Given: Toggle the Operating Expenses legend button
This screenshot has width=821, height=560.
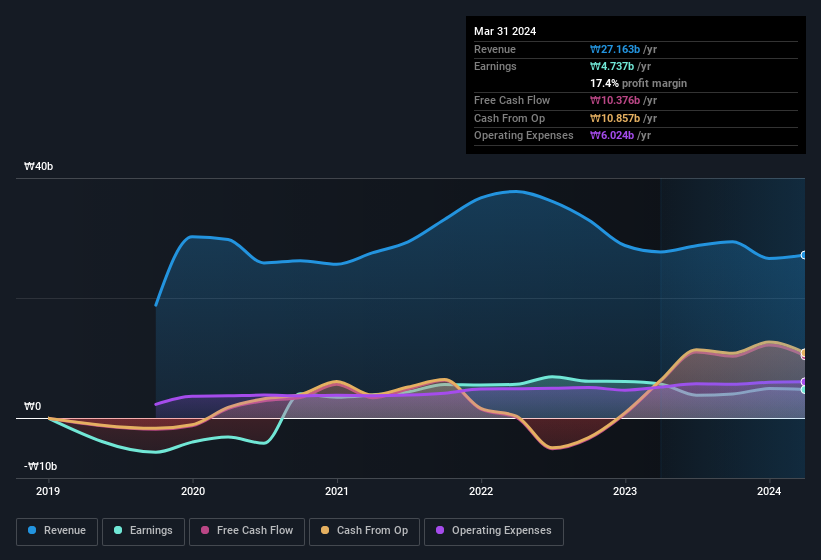Looking at the screenshot, I should 494,531.
